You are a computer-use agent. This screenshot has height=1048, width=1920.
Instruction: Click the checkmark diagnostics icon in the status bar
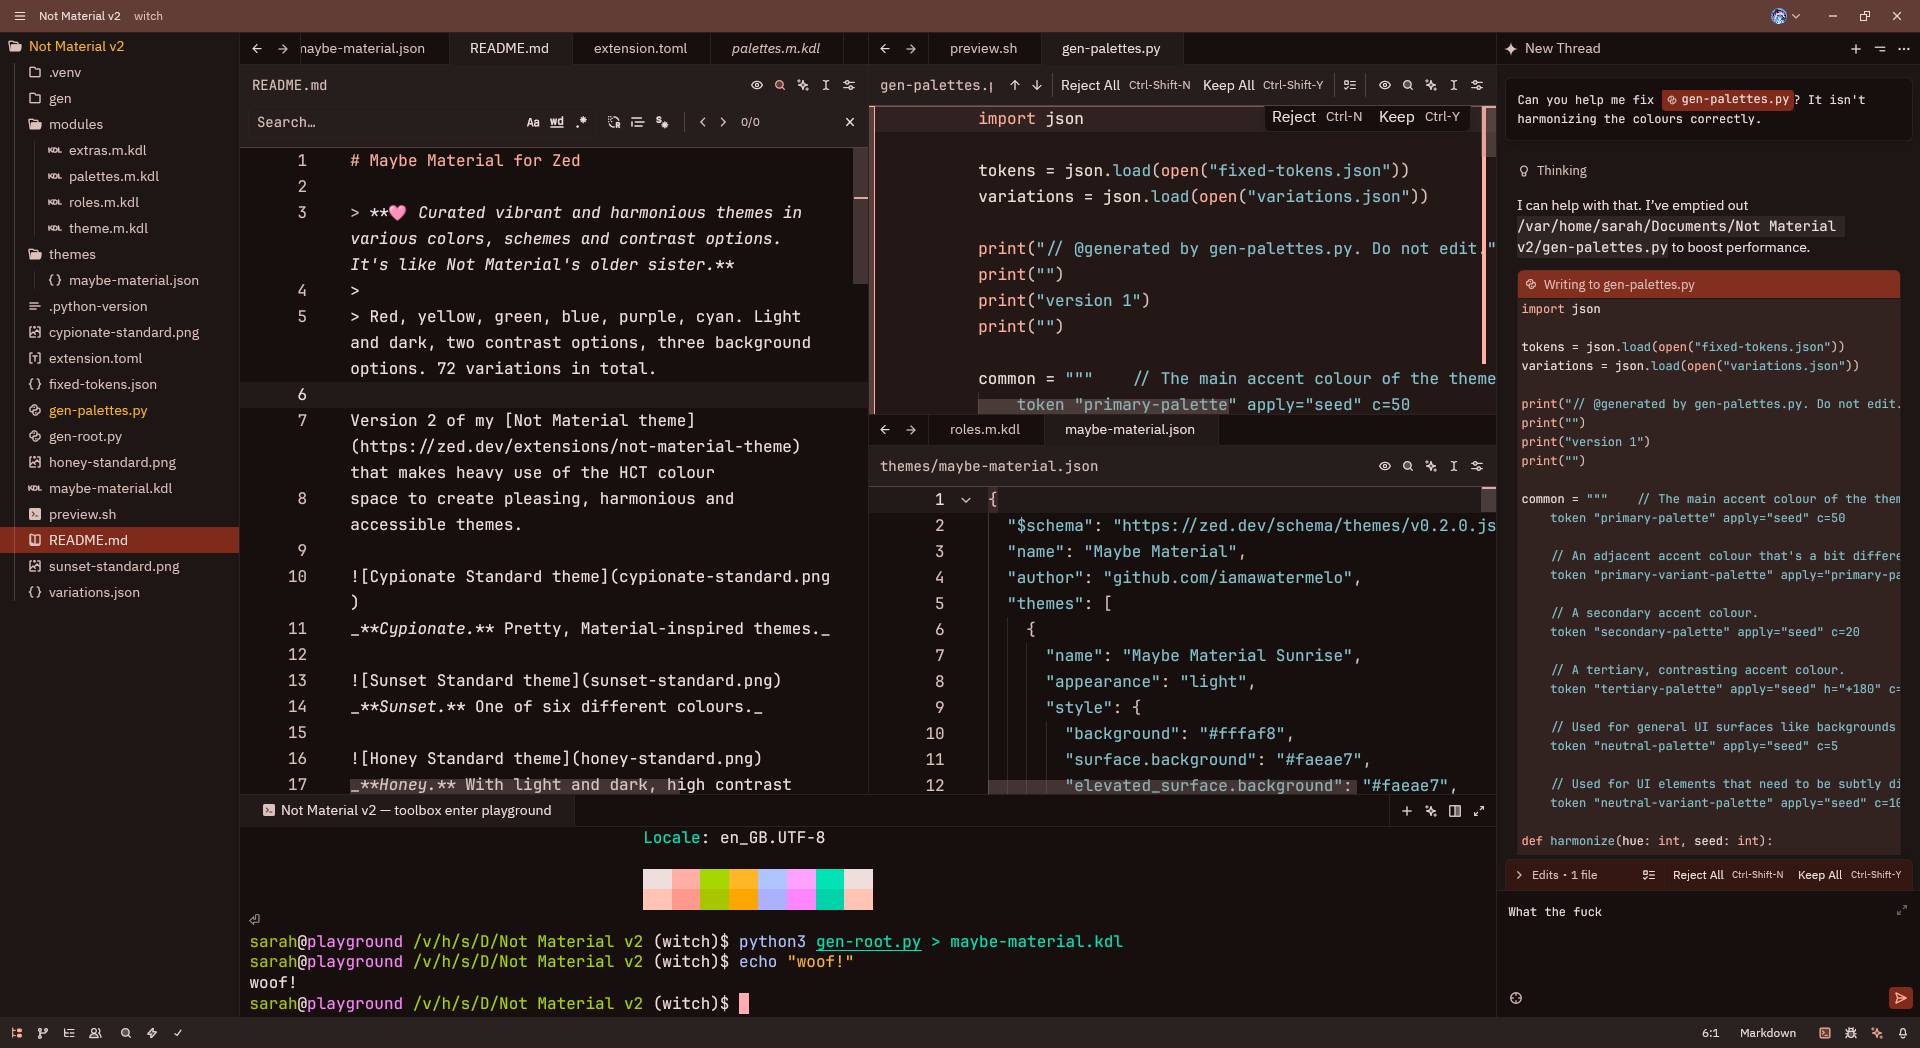tap(178, 1033)
